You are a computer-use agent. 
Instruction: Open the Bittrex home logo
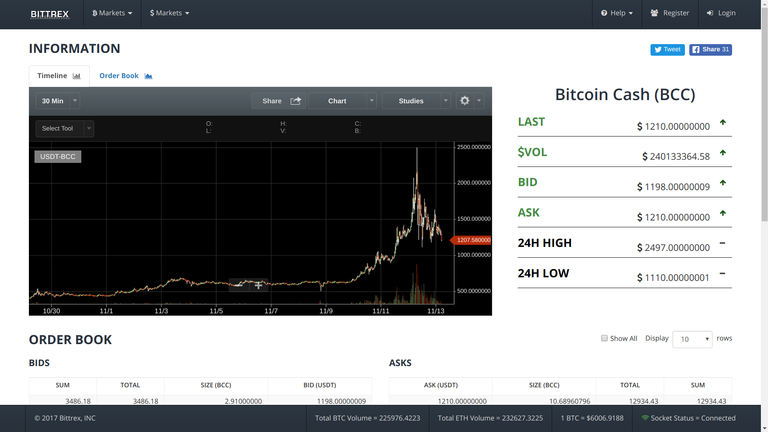pos(49,14)
